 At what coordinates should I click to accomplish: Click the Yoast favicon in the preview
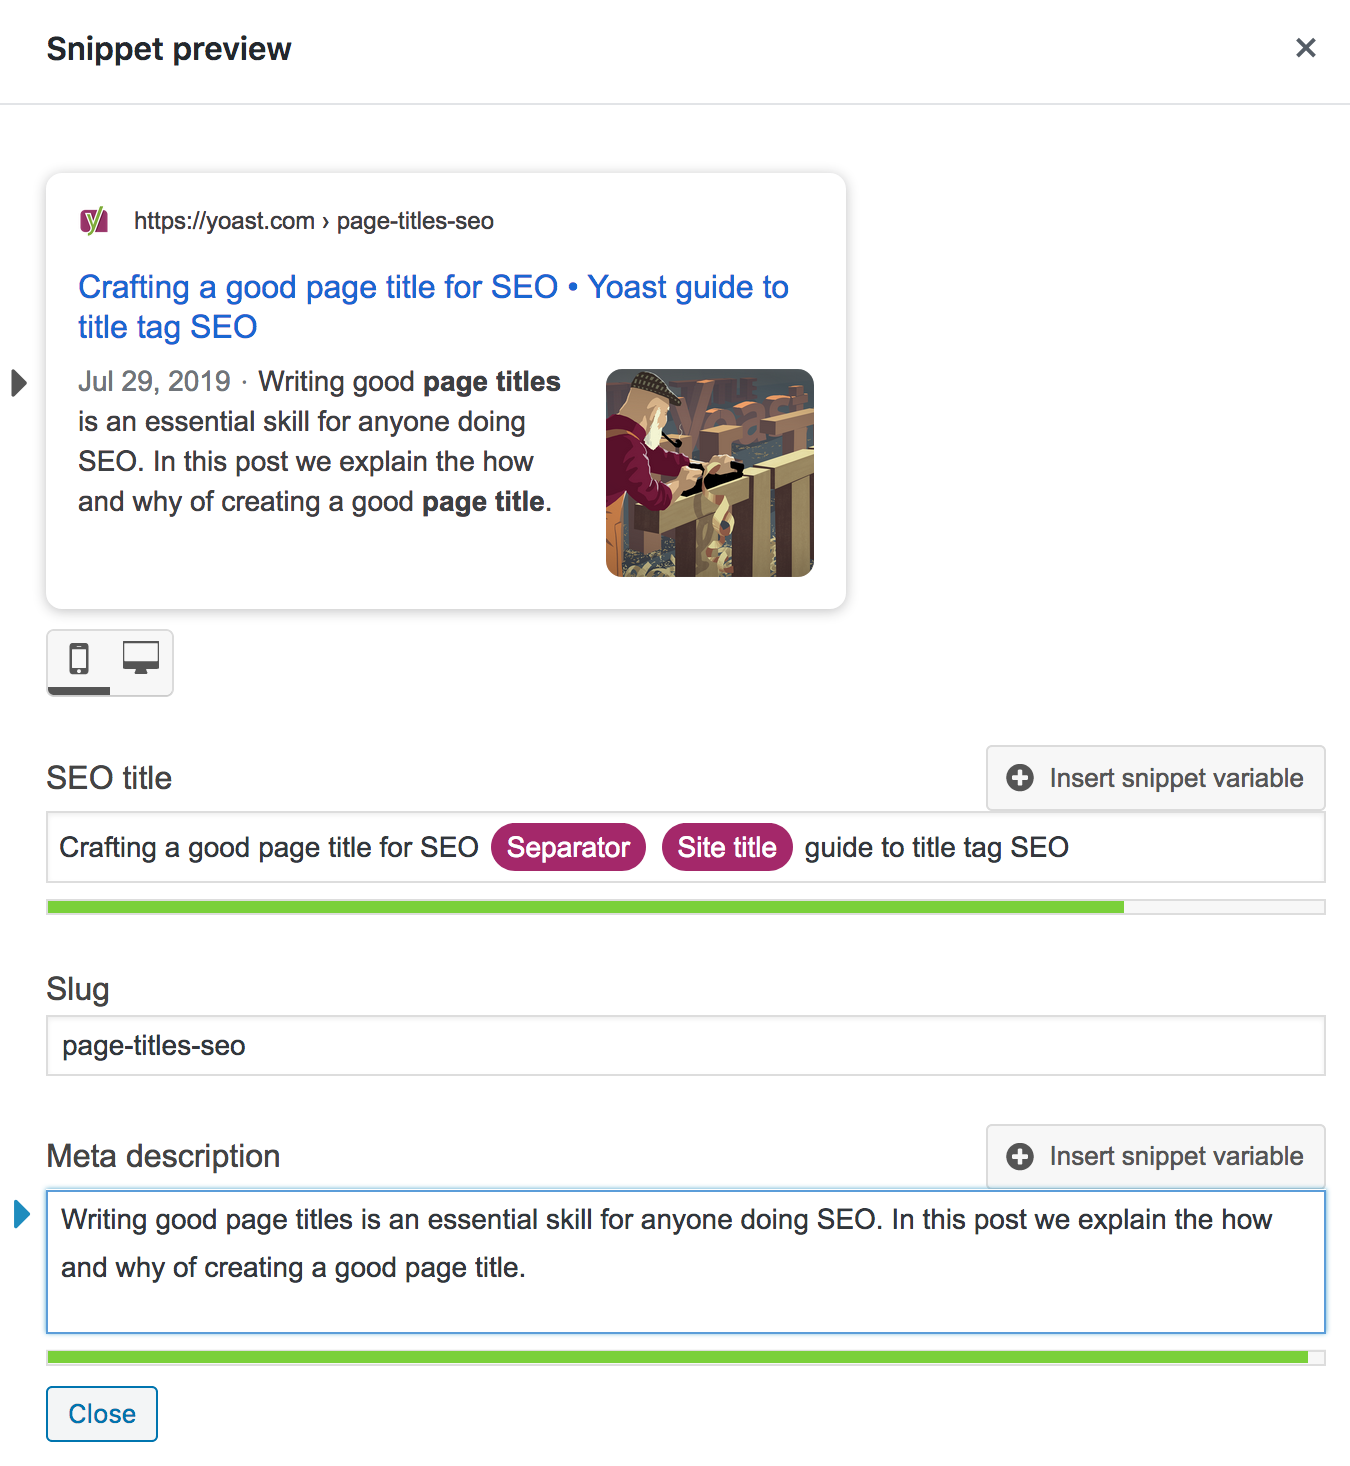click(95, 220)
